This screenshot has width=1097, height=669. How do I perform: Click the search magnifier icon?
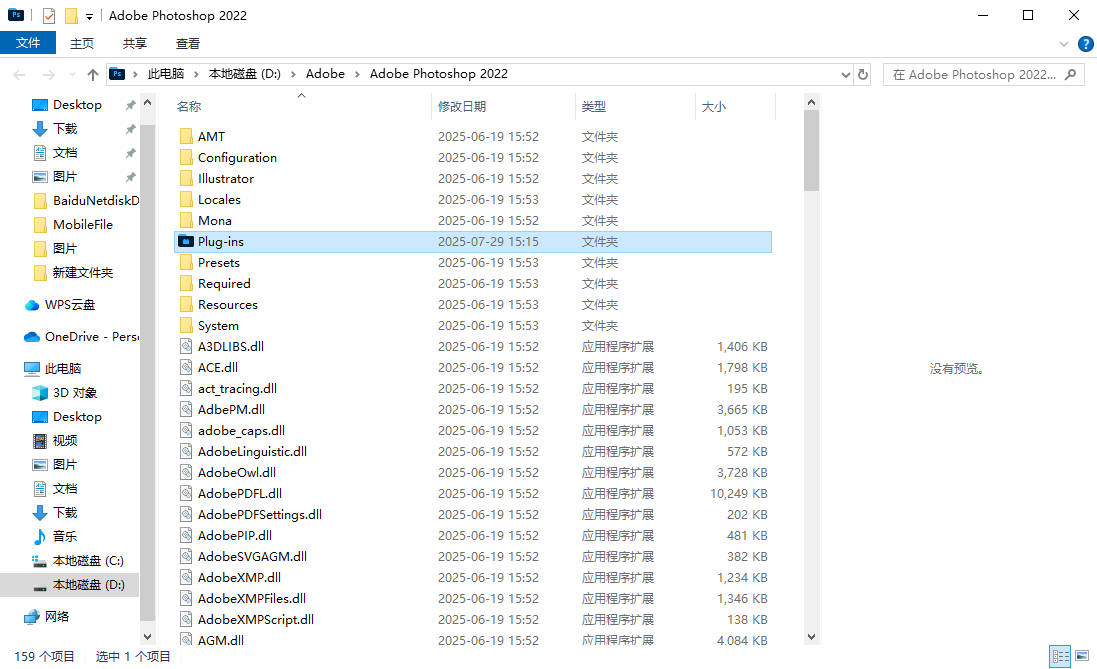[x=1070, y=74]
